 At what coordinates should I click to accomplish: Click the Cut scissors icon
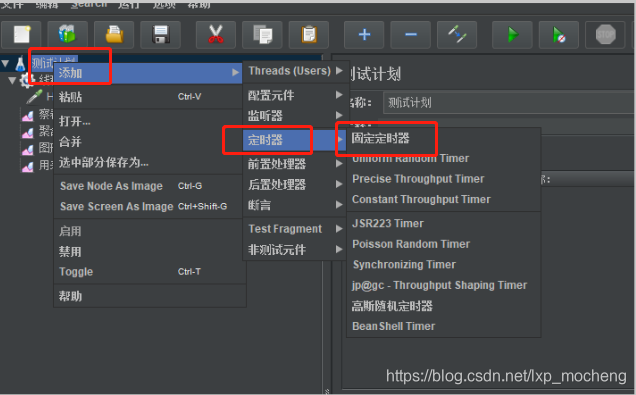tap(216, 34)
